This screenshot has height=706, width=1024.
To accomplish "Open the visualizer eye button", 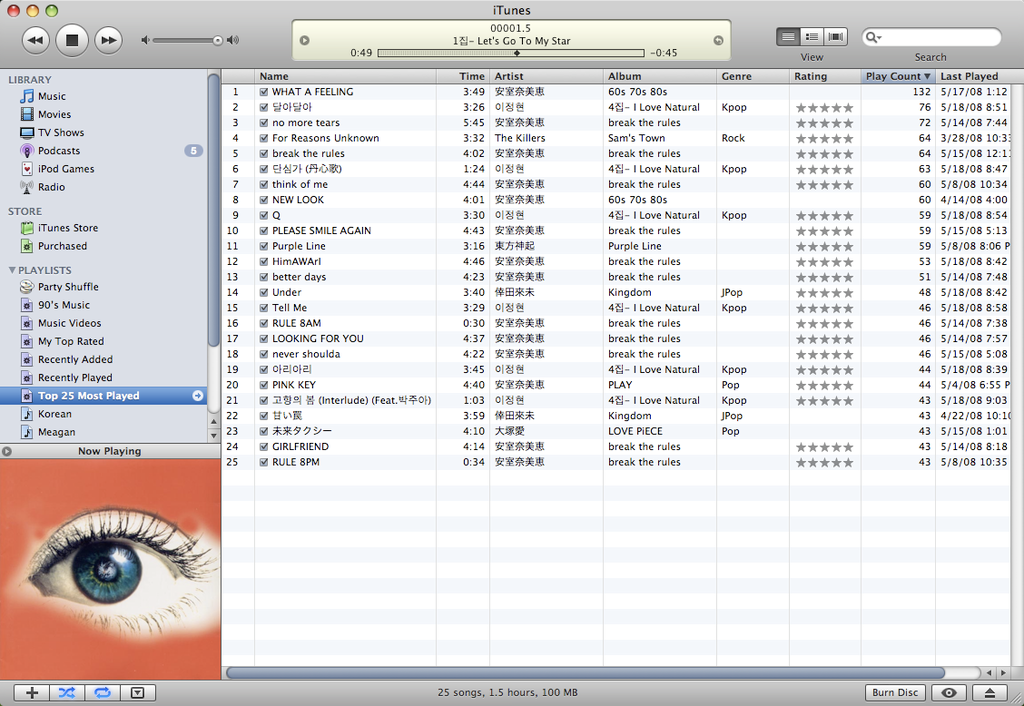I will 949,692.
